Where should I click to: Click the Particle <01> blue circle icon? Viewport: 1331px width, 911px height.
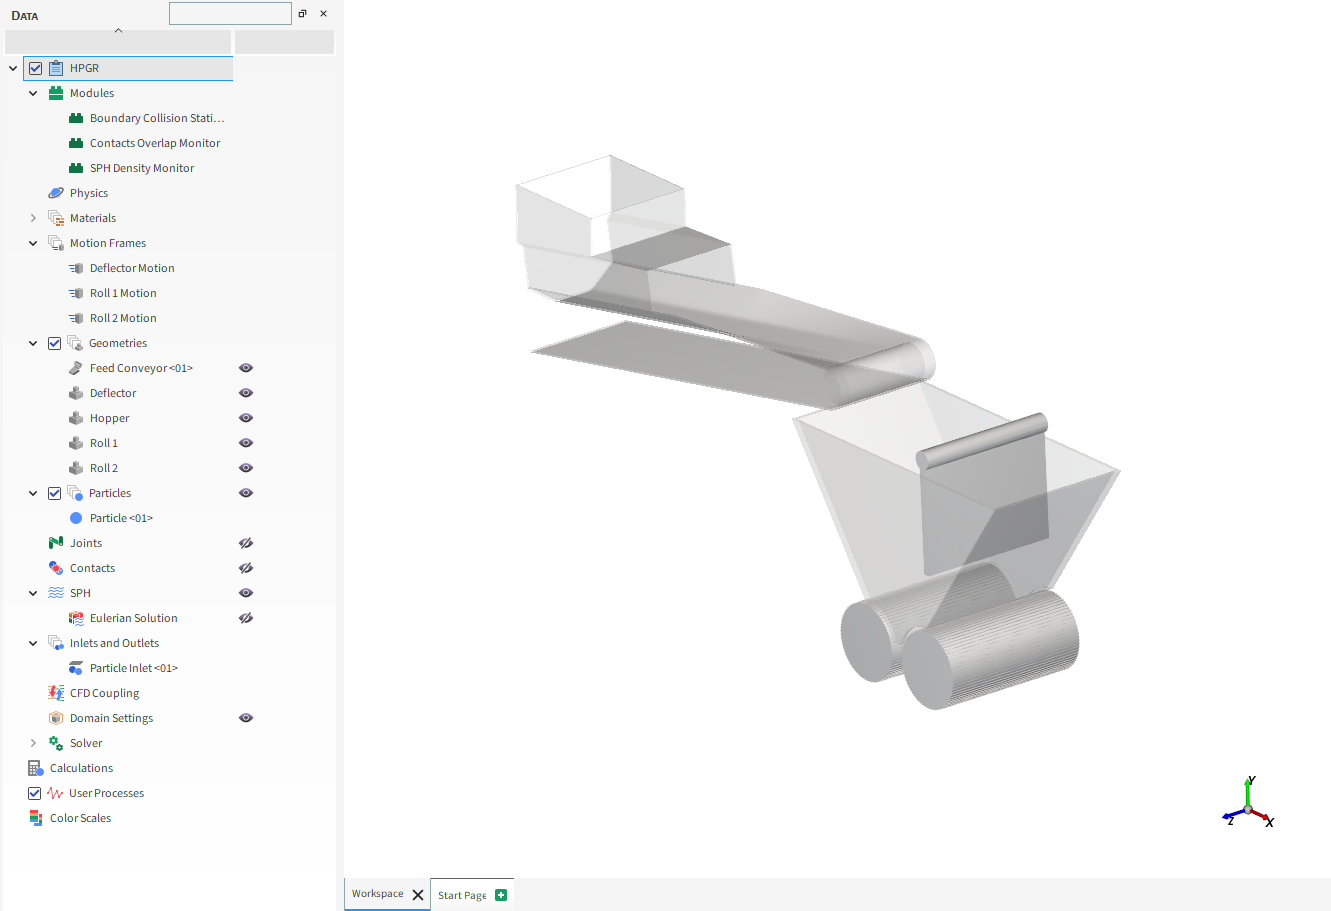[x=76, y=518]
